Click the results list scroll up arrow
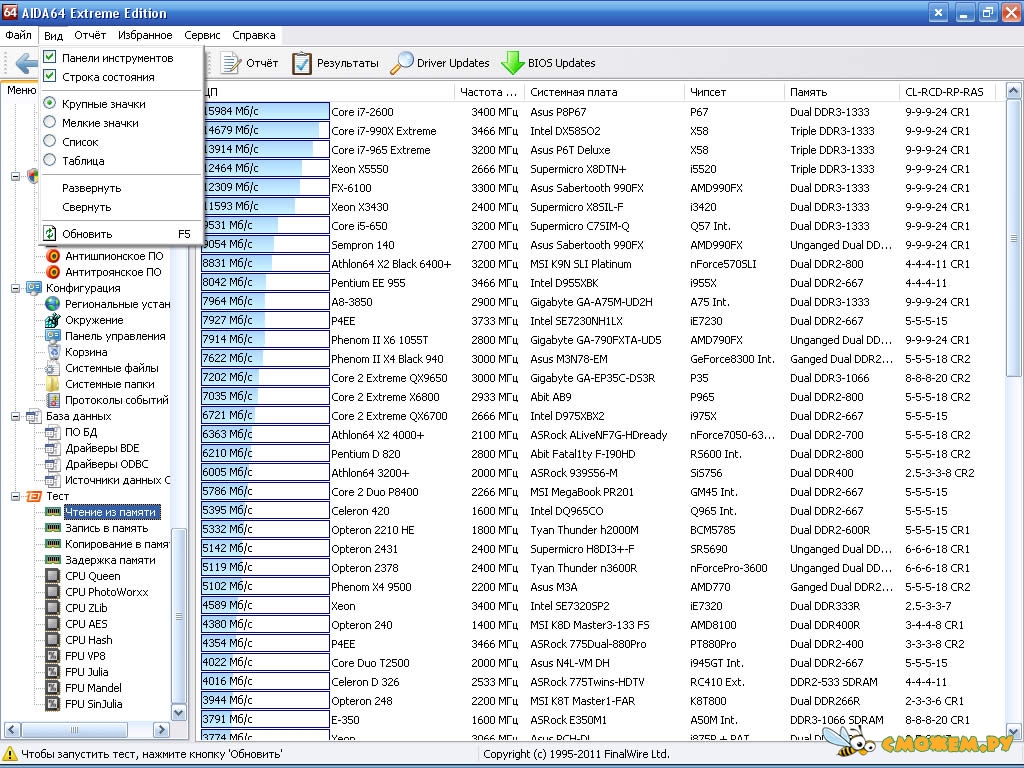 [1014, 91]
